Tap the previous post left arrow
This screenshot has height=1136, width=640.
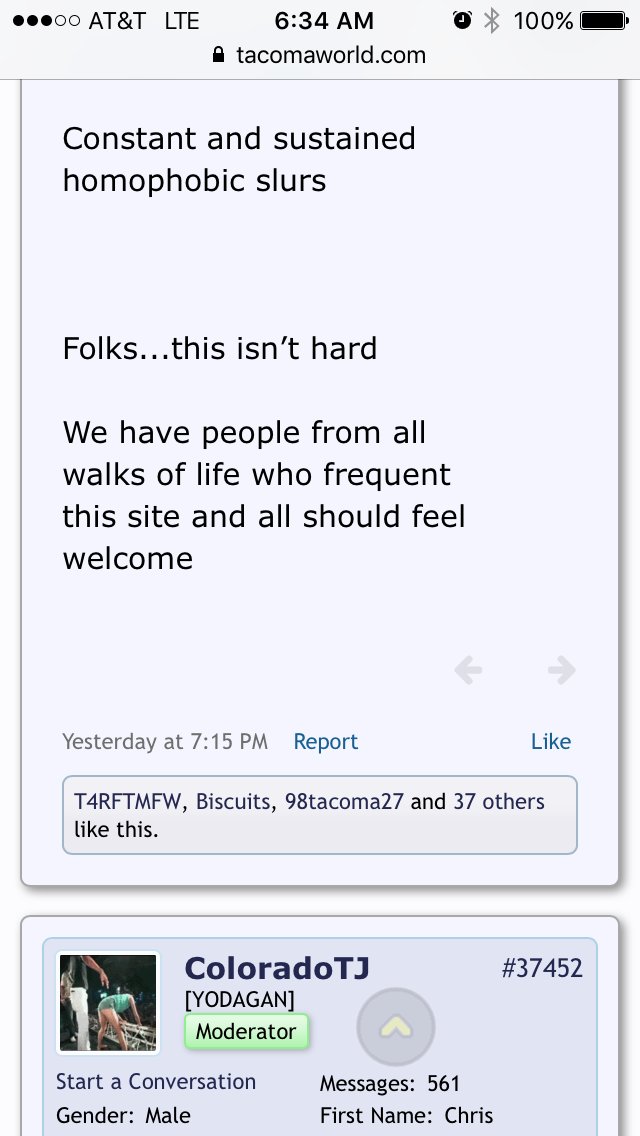click(x=468, y=670)
